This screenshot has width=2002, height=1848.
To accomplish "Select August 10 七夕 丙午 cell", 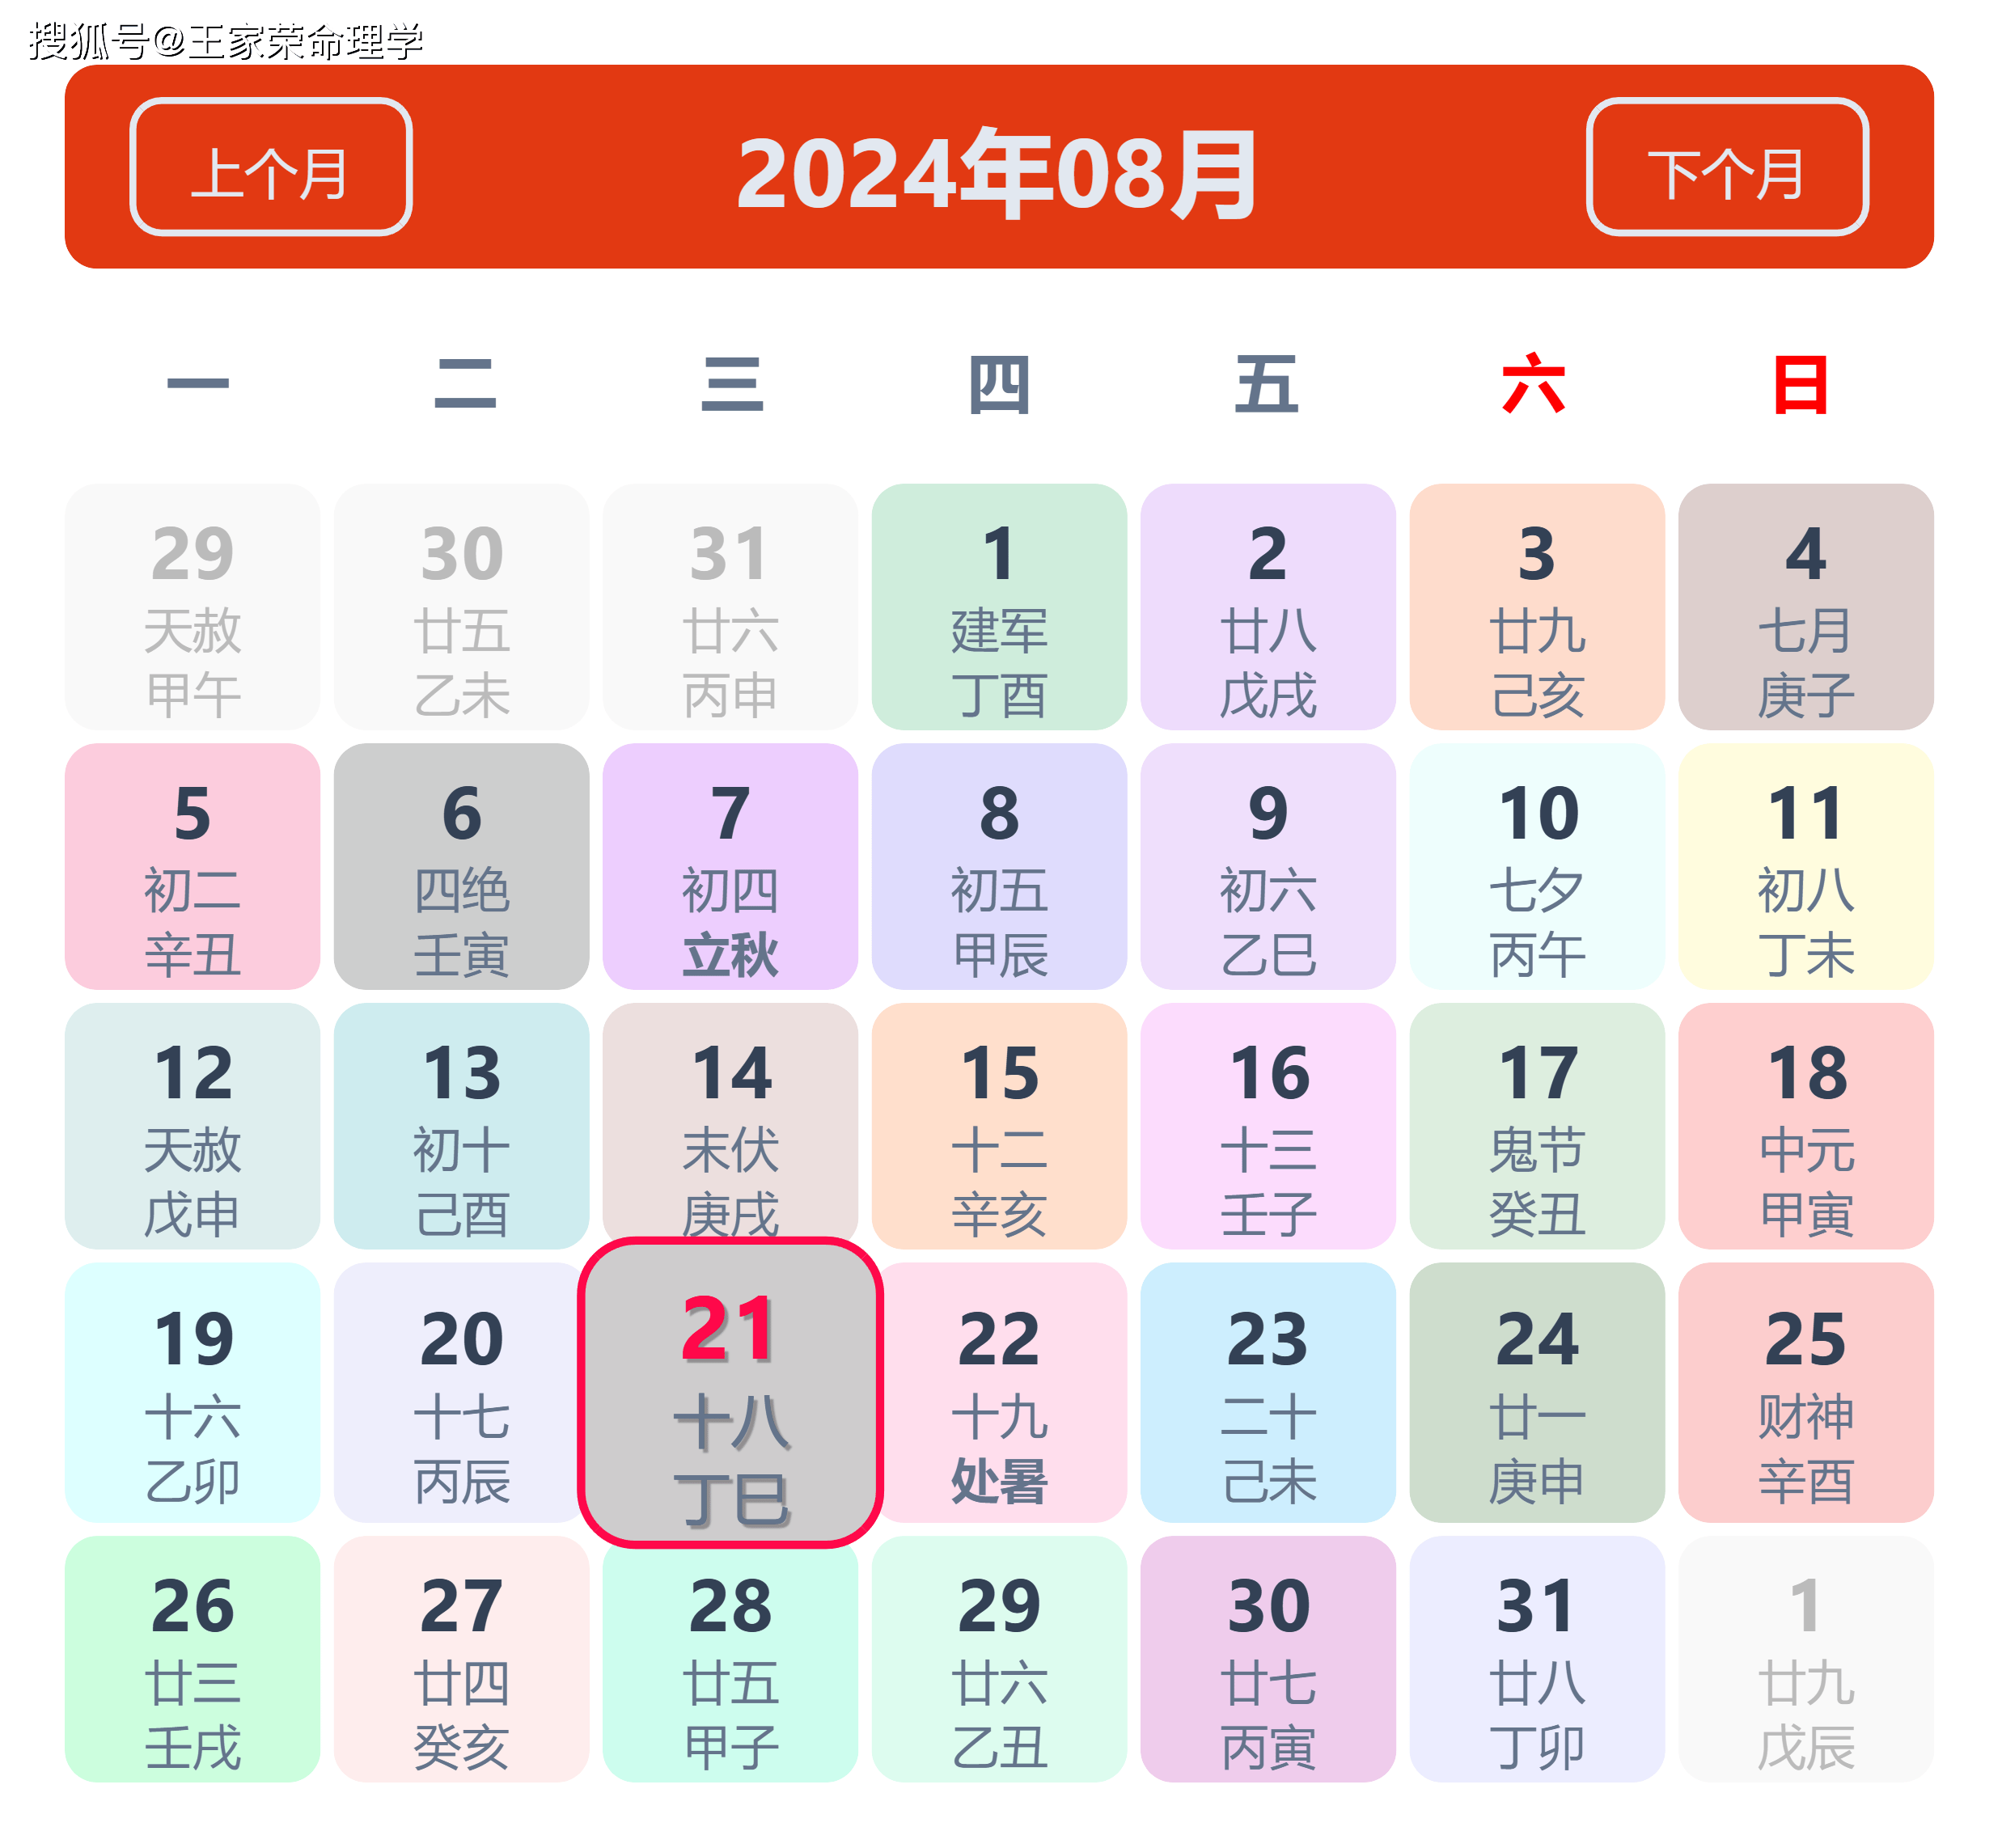I will click(1537, 867).
